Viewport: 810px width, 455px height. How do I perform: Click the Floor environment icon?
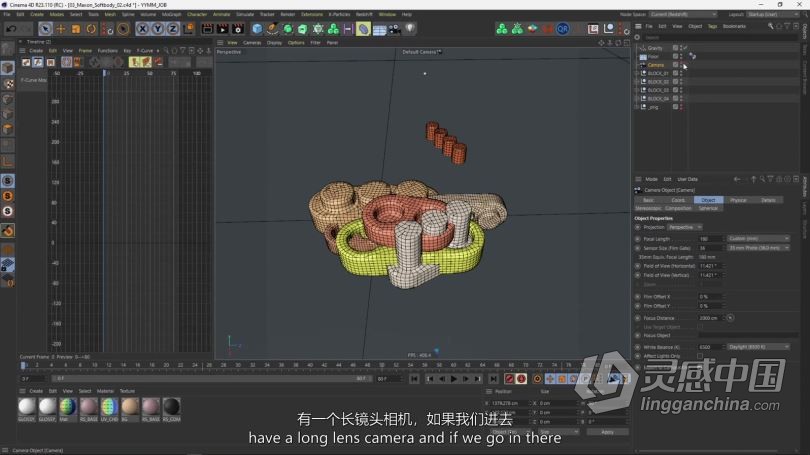click(x=379, y=29)
